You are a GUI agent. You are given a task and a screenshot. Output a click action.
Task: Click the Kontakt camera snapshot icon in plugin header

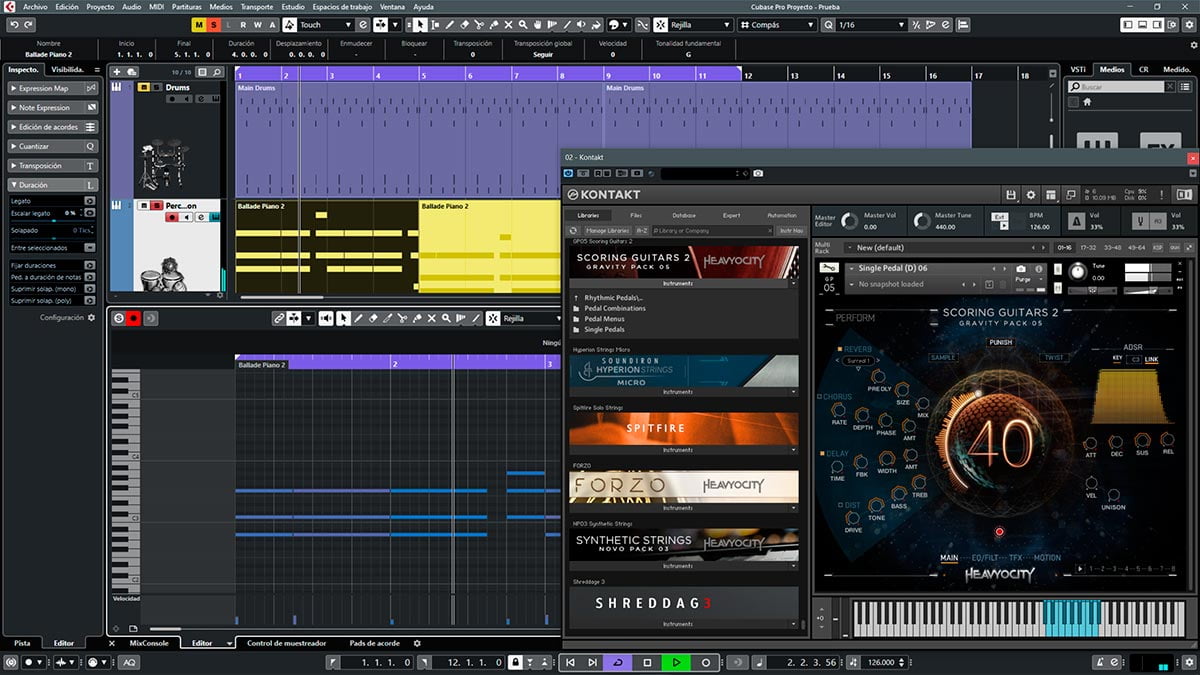758,173
